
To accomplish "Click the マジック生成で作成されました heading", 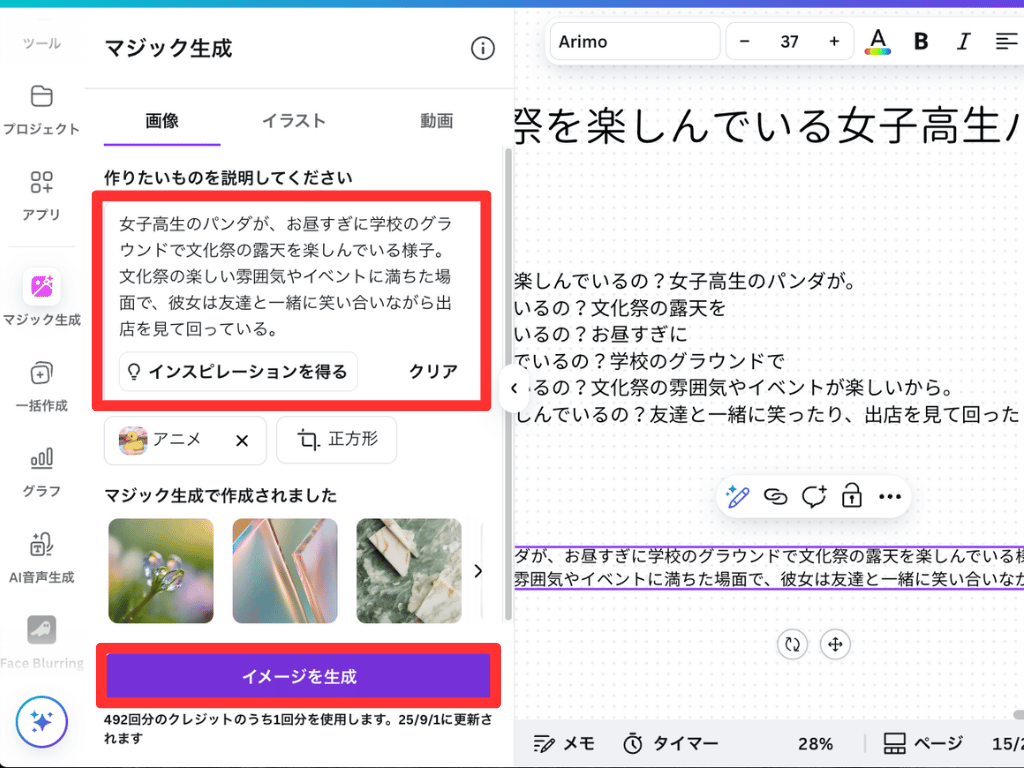I will click(221, 496).
